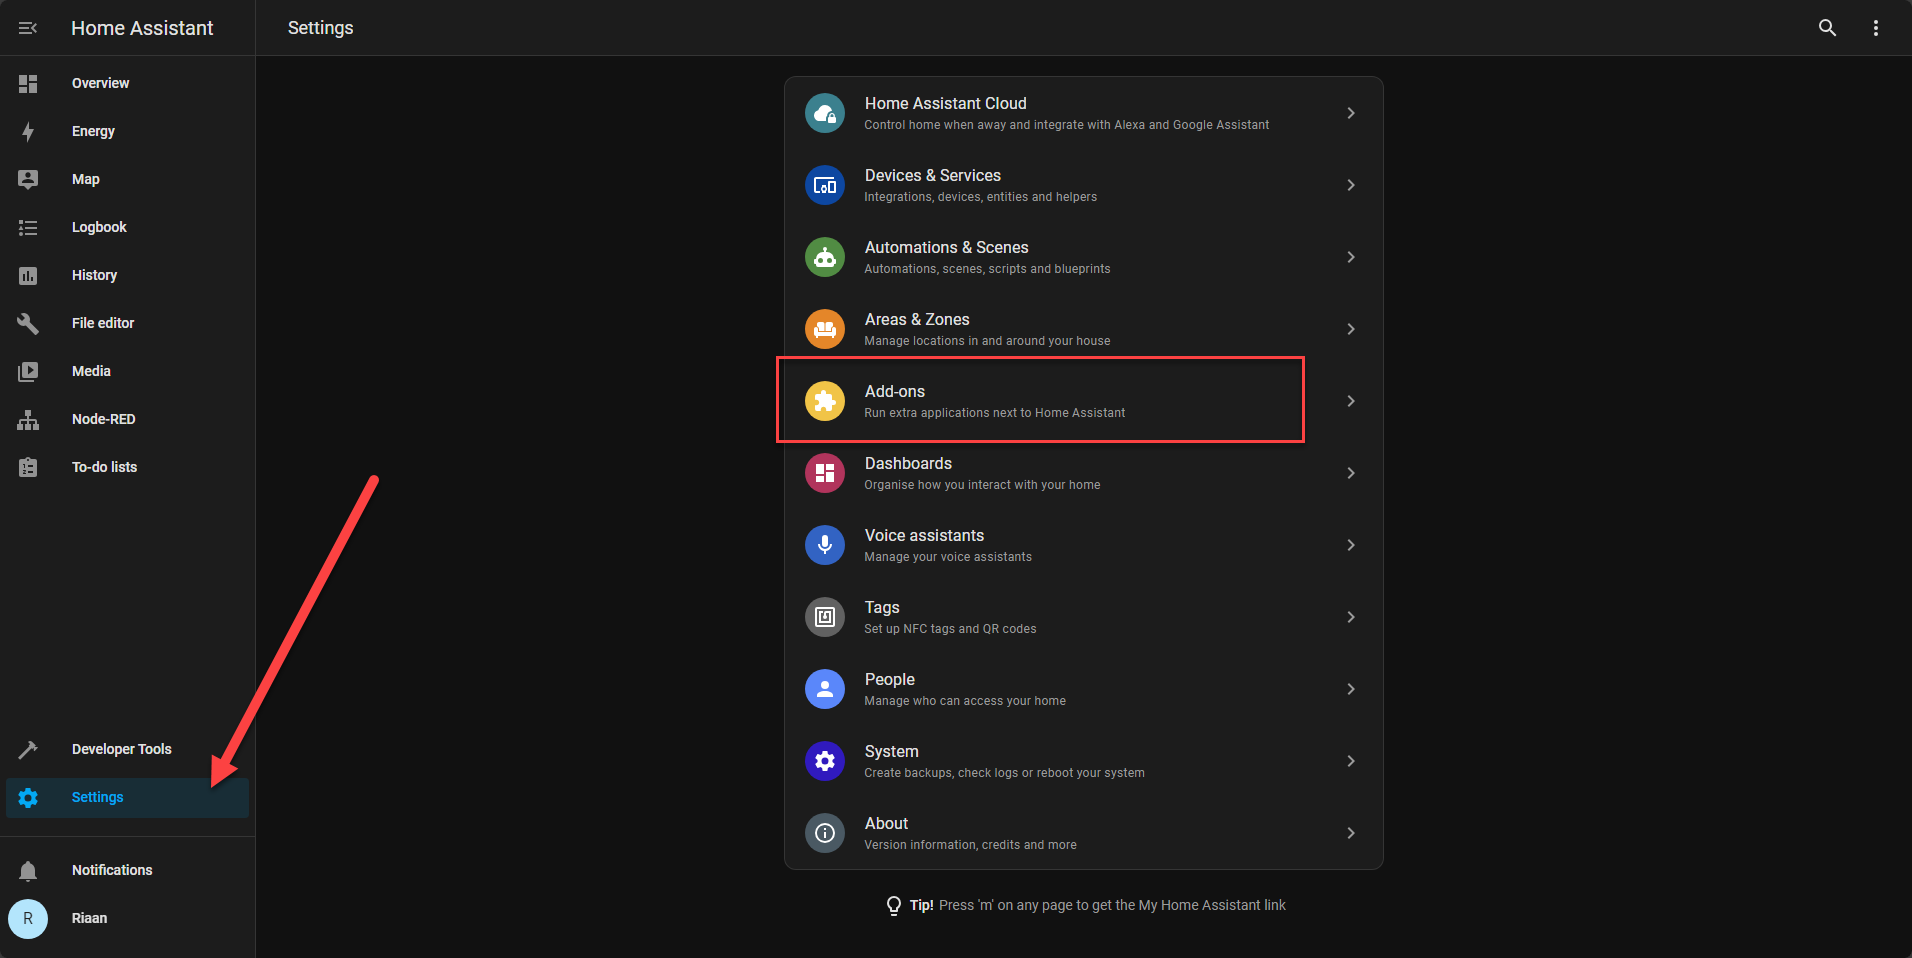Click the Voice assistants microphone icon

coord(825,545)
